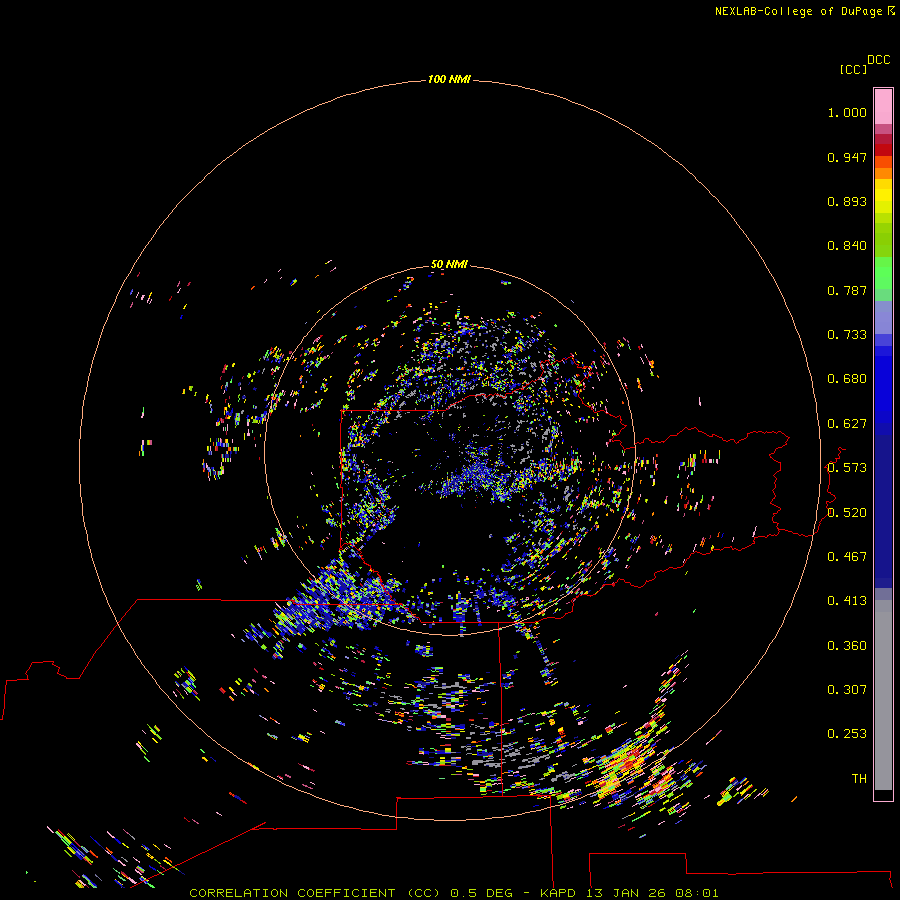The height and width of the screenshot is (900, 900).
Task: Click the "100 NMI" range ring label
Action: pyautogui.click(x=449, y=79)
